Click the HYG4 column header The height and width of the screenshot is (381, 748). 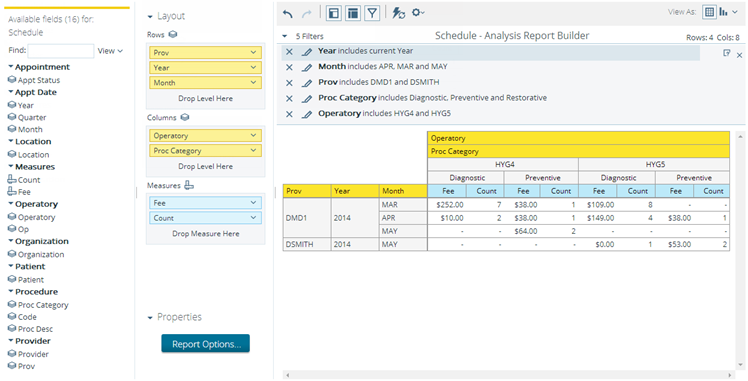[x=503, y=165]
